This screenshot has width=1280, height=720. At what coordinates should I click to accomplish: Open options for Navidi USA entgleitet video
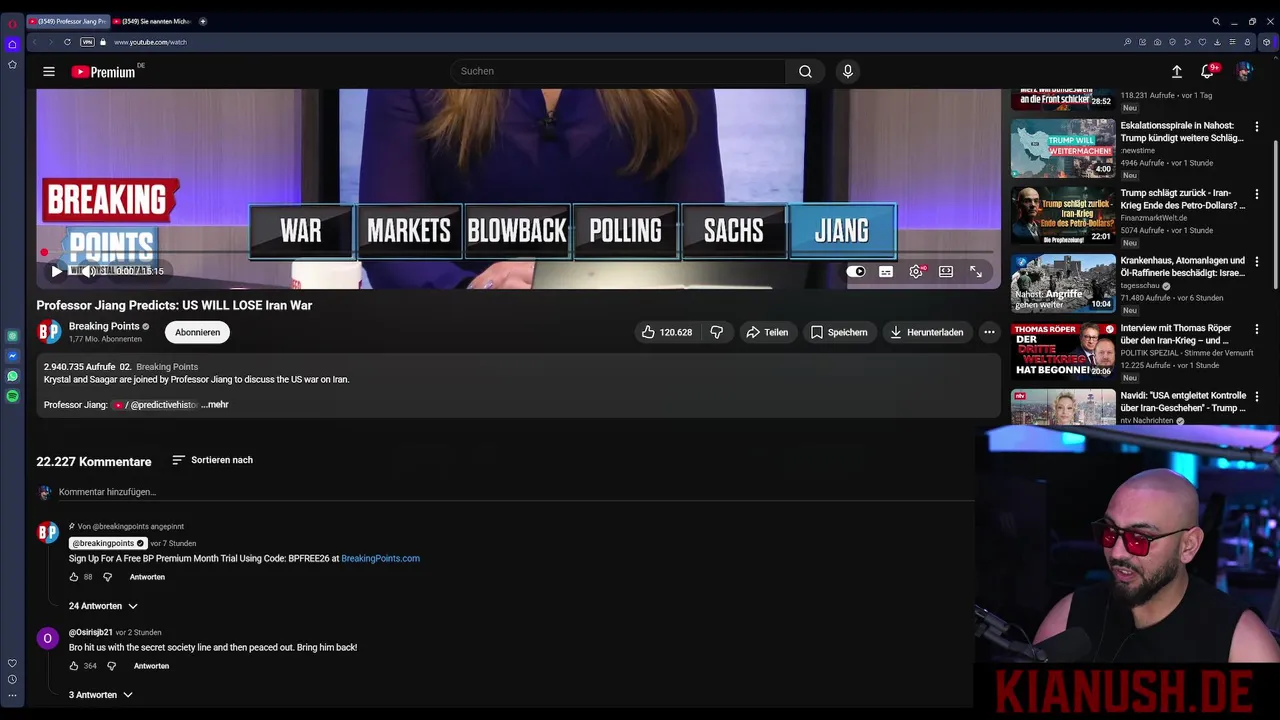click(x=1257, y=396)
